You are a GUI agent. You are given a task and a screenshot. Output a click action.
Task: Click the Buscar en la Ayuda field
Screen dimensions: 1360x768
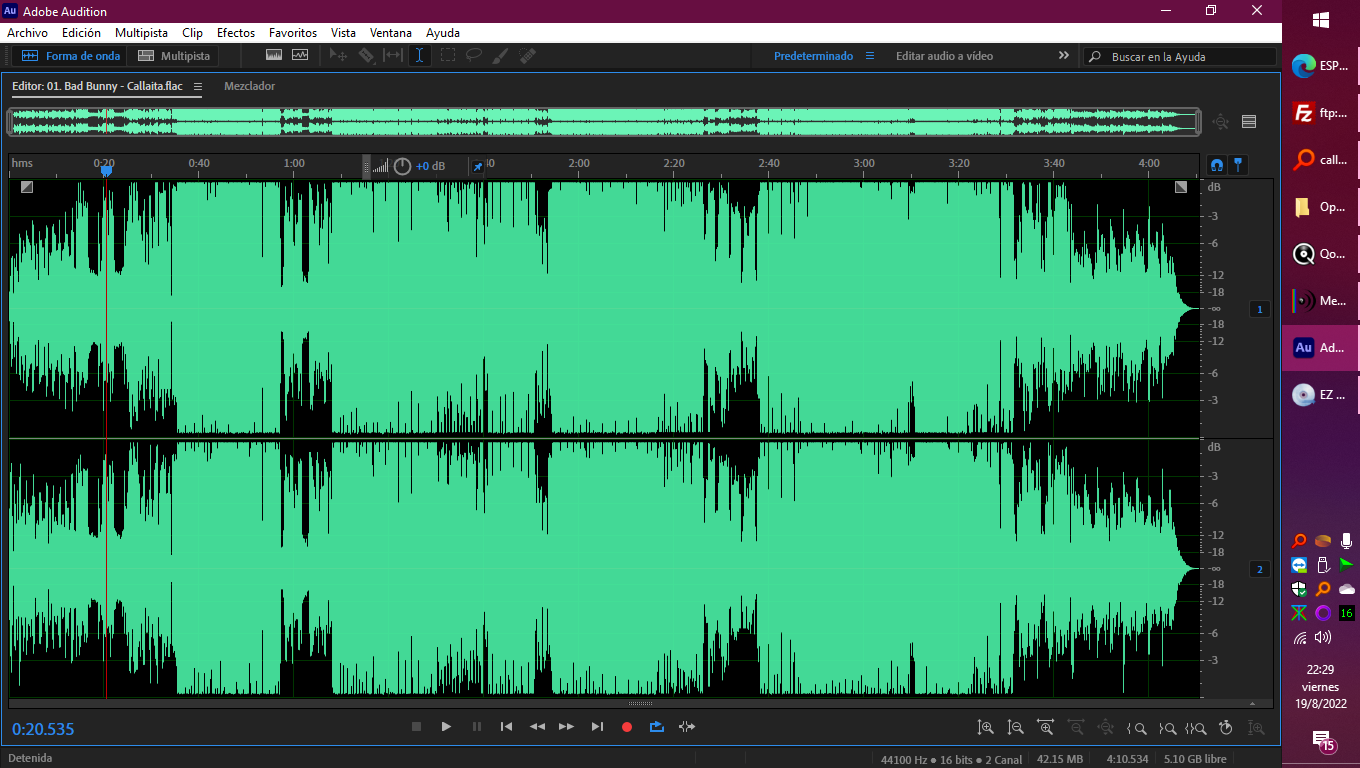point(1180,57)
